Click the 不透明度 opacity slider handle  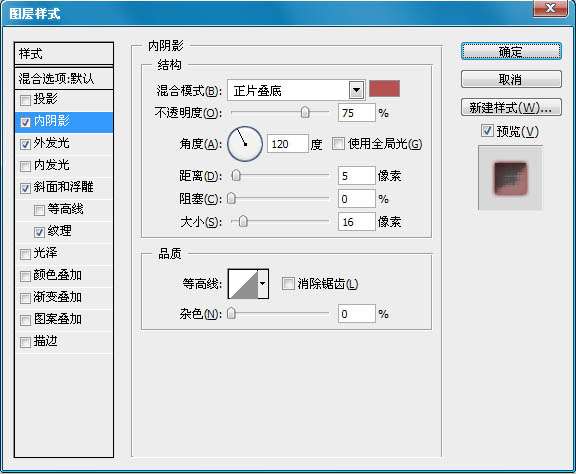[305, 112]
